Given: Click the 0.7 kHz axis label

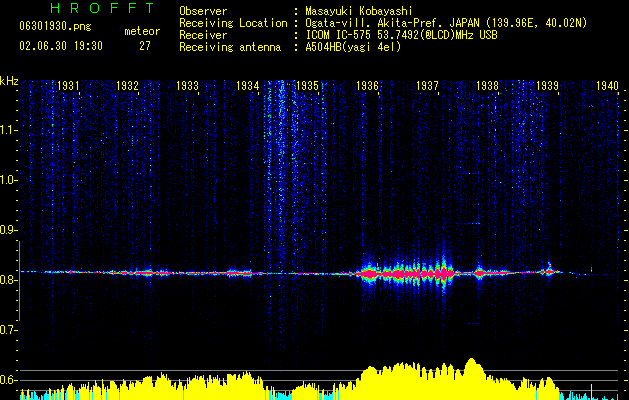Looking at the screenshot, I should coord(9,330).
